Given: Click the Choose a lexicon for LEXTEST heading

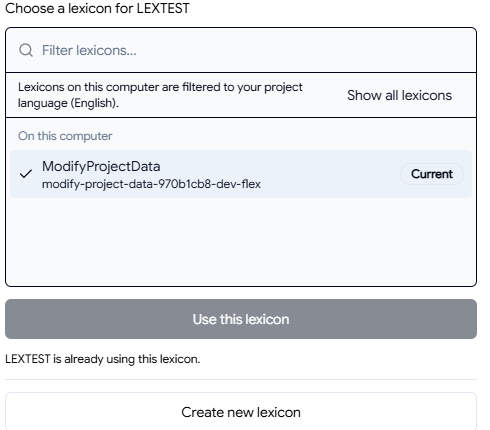Looking at the screenshot, I should click(97, 8).
